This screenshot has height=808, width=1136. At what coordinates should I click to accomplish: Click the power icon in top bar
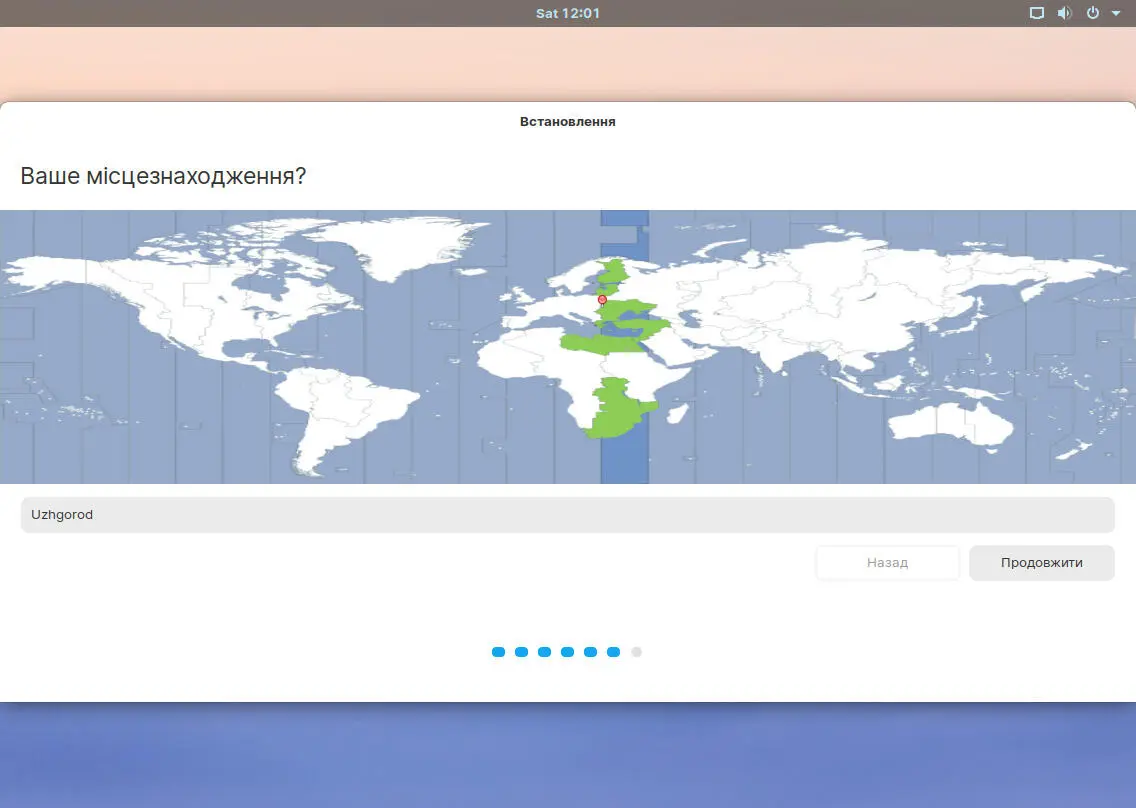(1093, 13)
